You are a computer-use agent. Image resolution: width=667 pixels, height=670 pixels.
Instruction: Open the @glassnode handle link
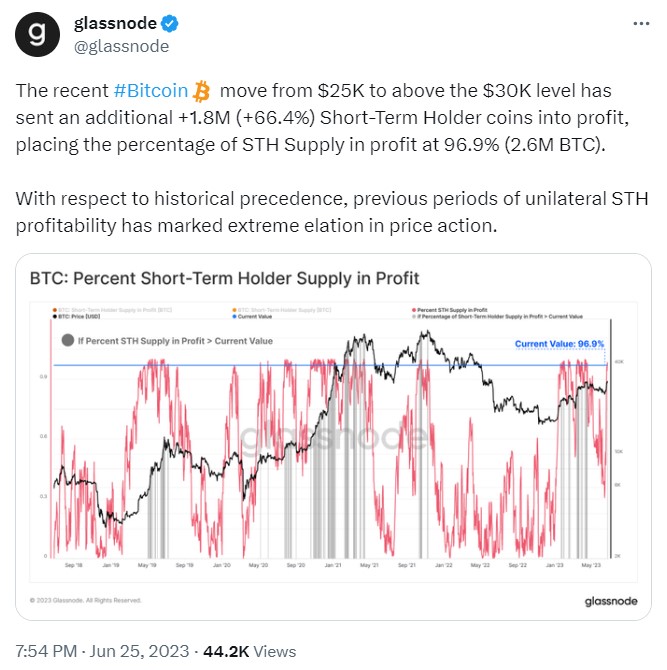[x=121, y=46]
